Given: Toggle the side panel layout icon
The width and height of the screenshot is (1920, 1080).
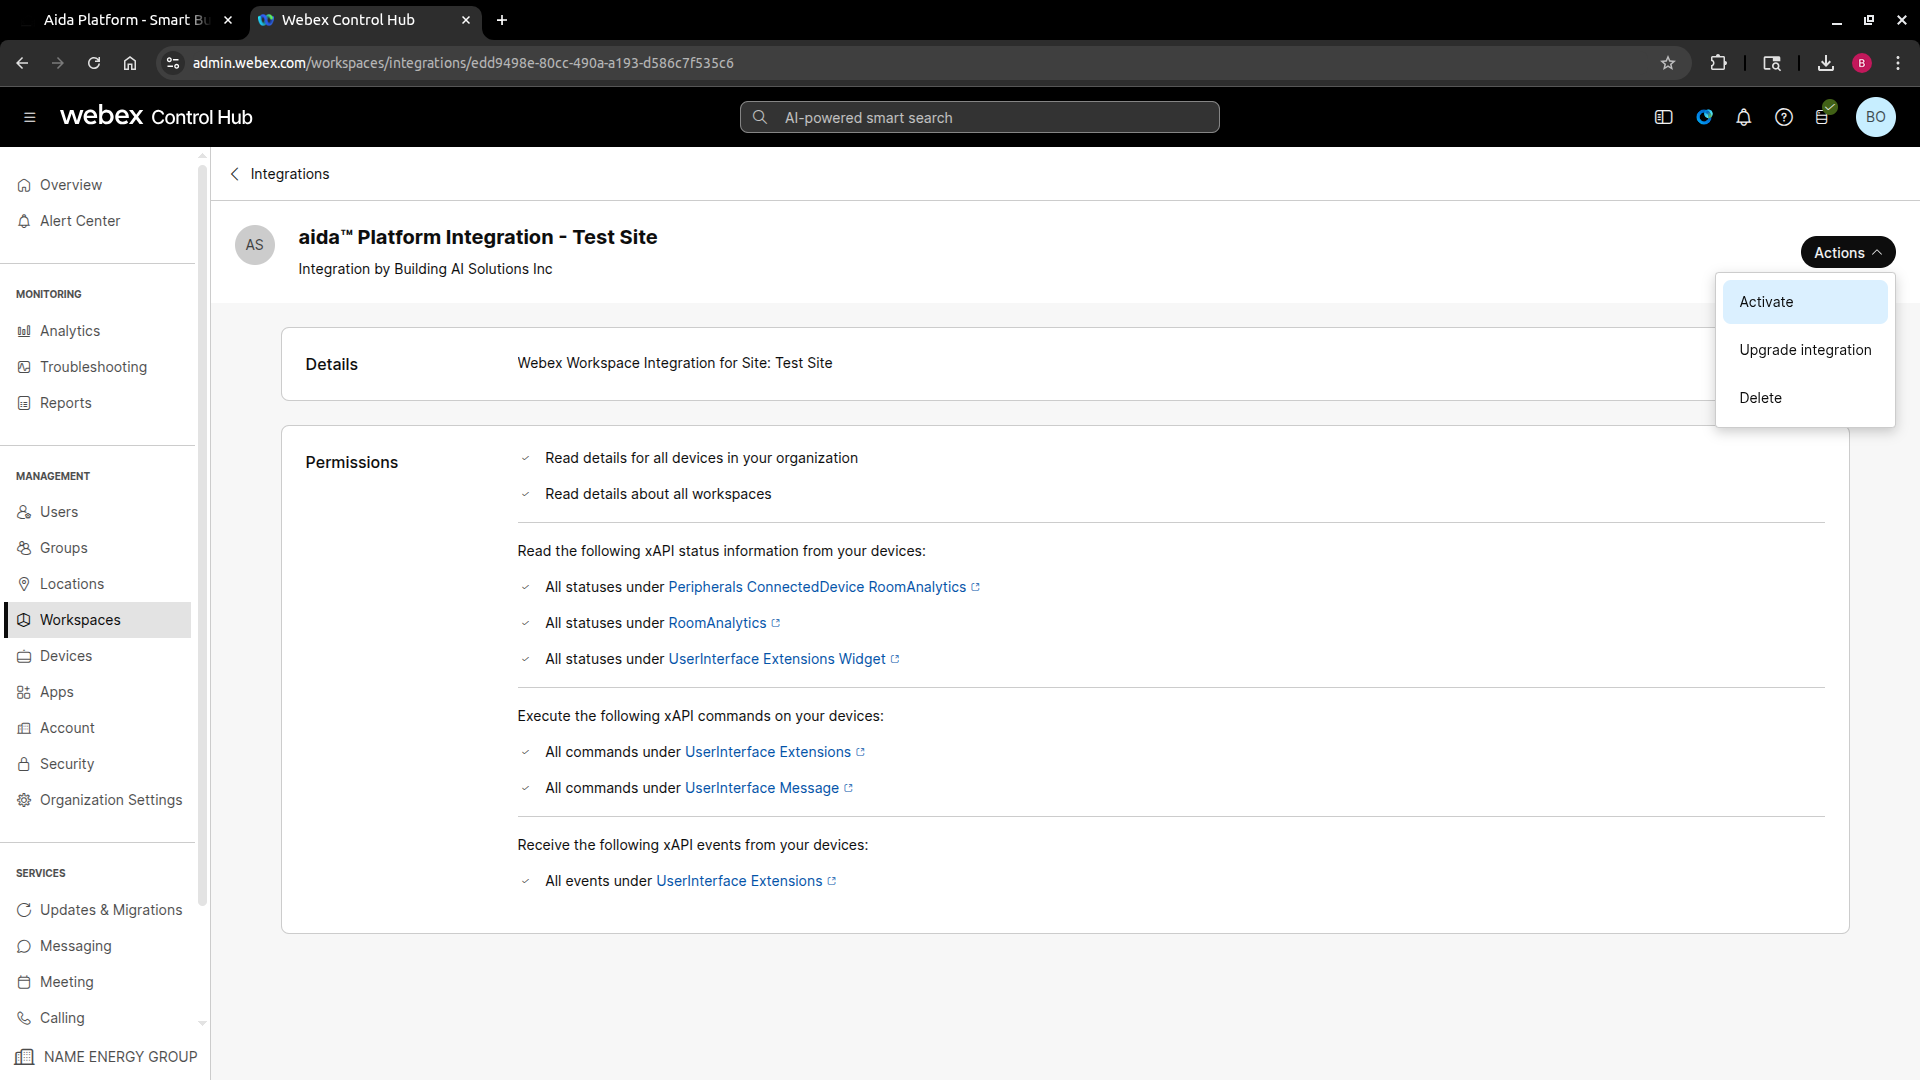Looking at the screenshot, I should tap(1663, 117).
